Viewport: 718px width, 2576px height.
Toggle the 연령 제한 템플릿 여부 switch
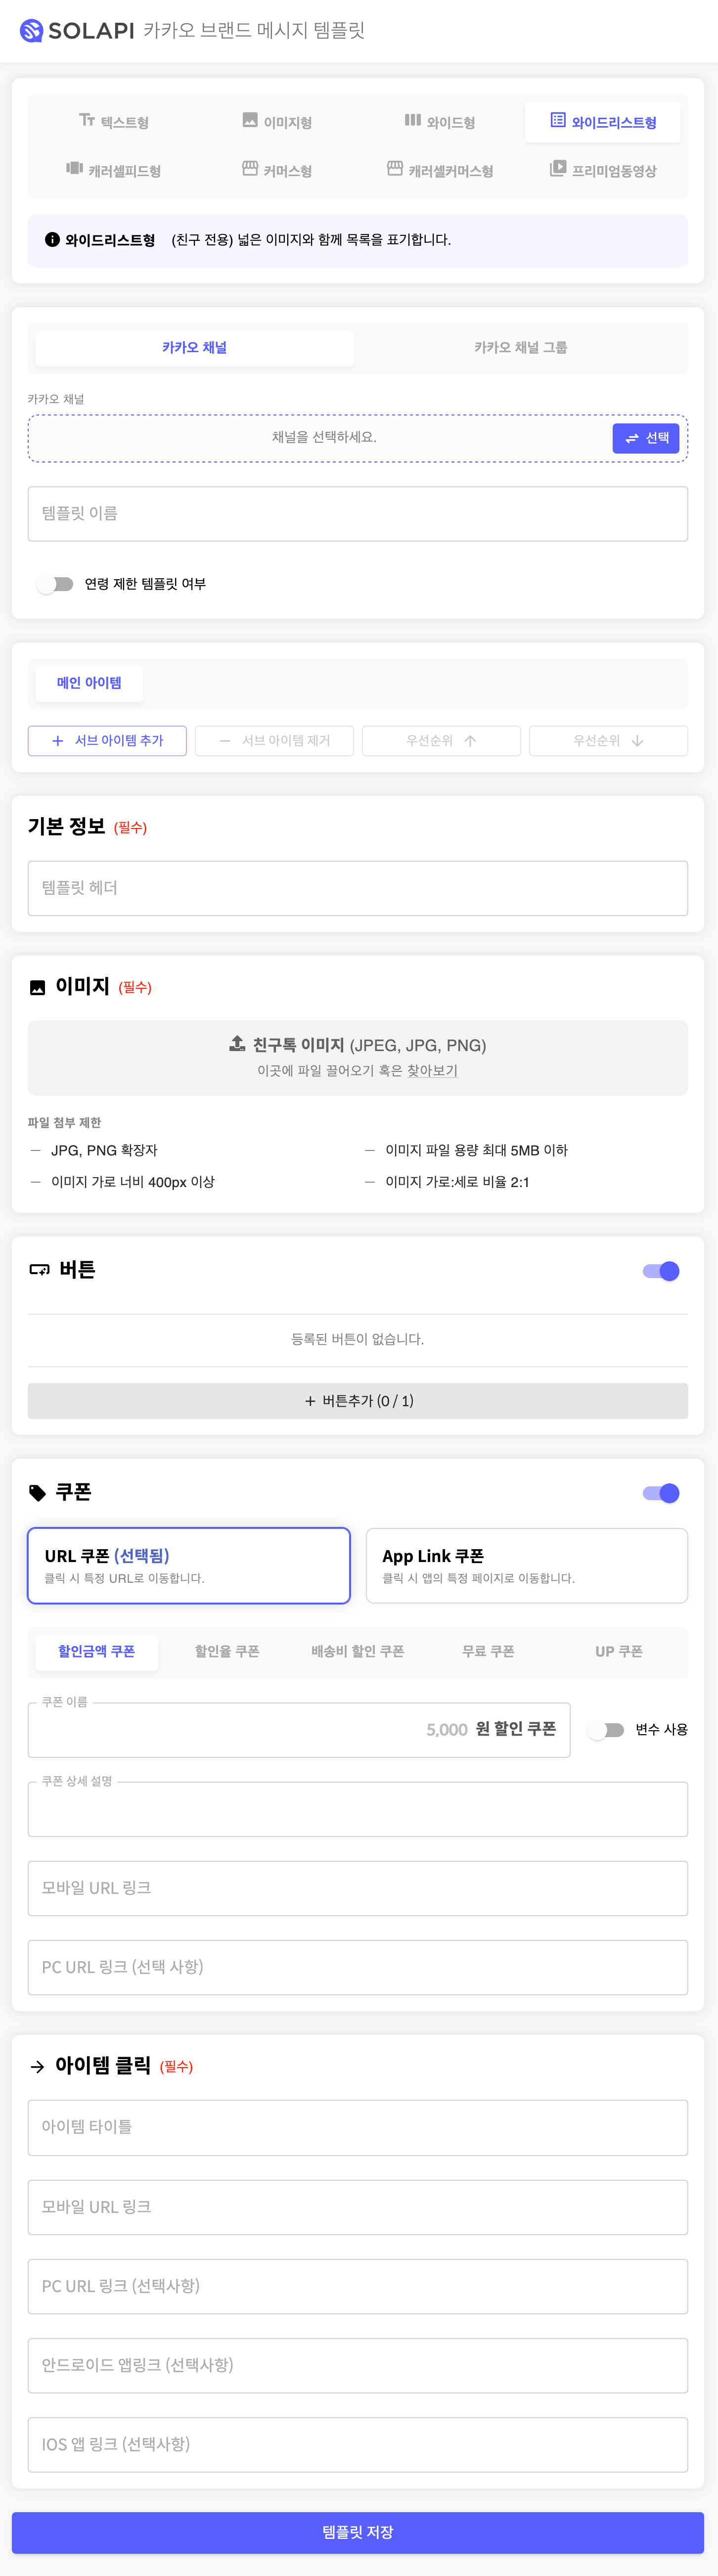(56, 584)
